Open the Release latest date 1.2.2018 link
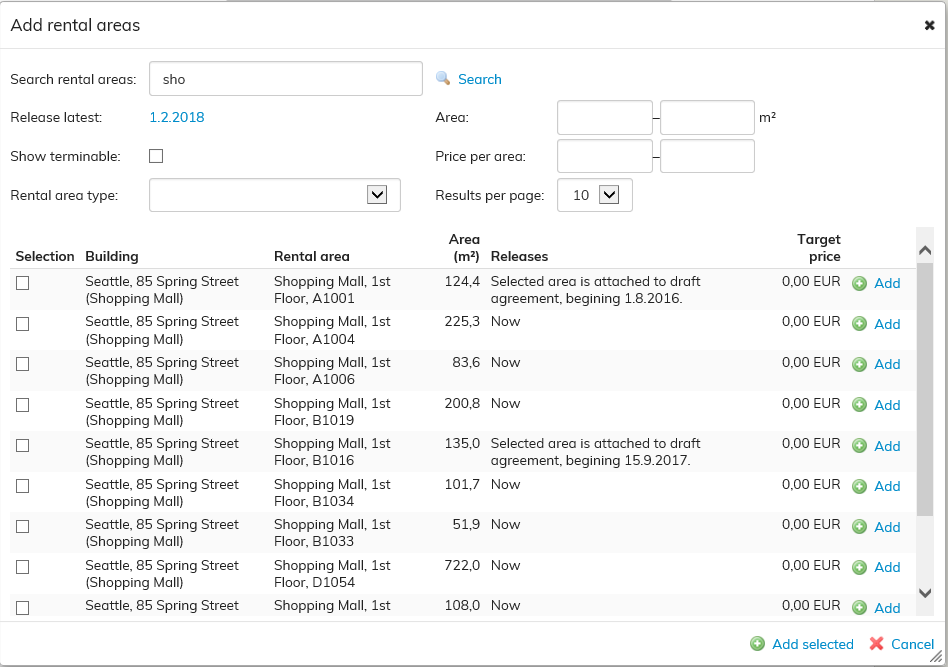948x667 pixels. [177, 117]
